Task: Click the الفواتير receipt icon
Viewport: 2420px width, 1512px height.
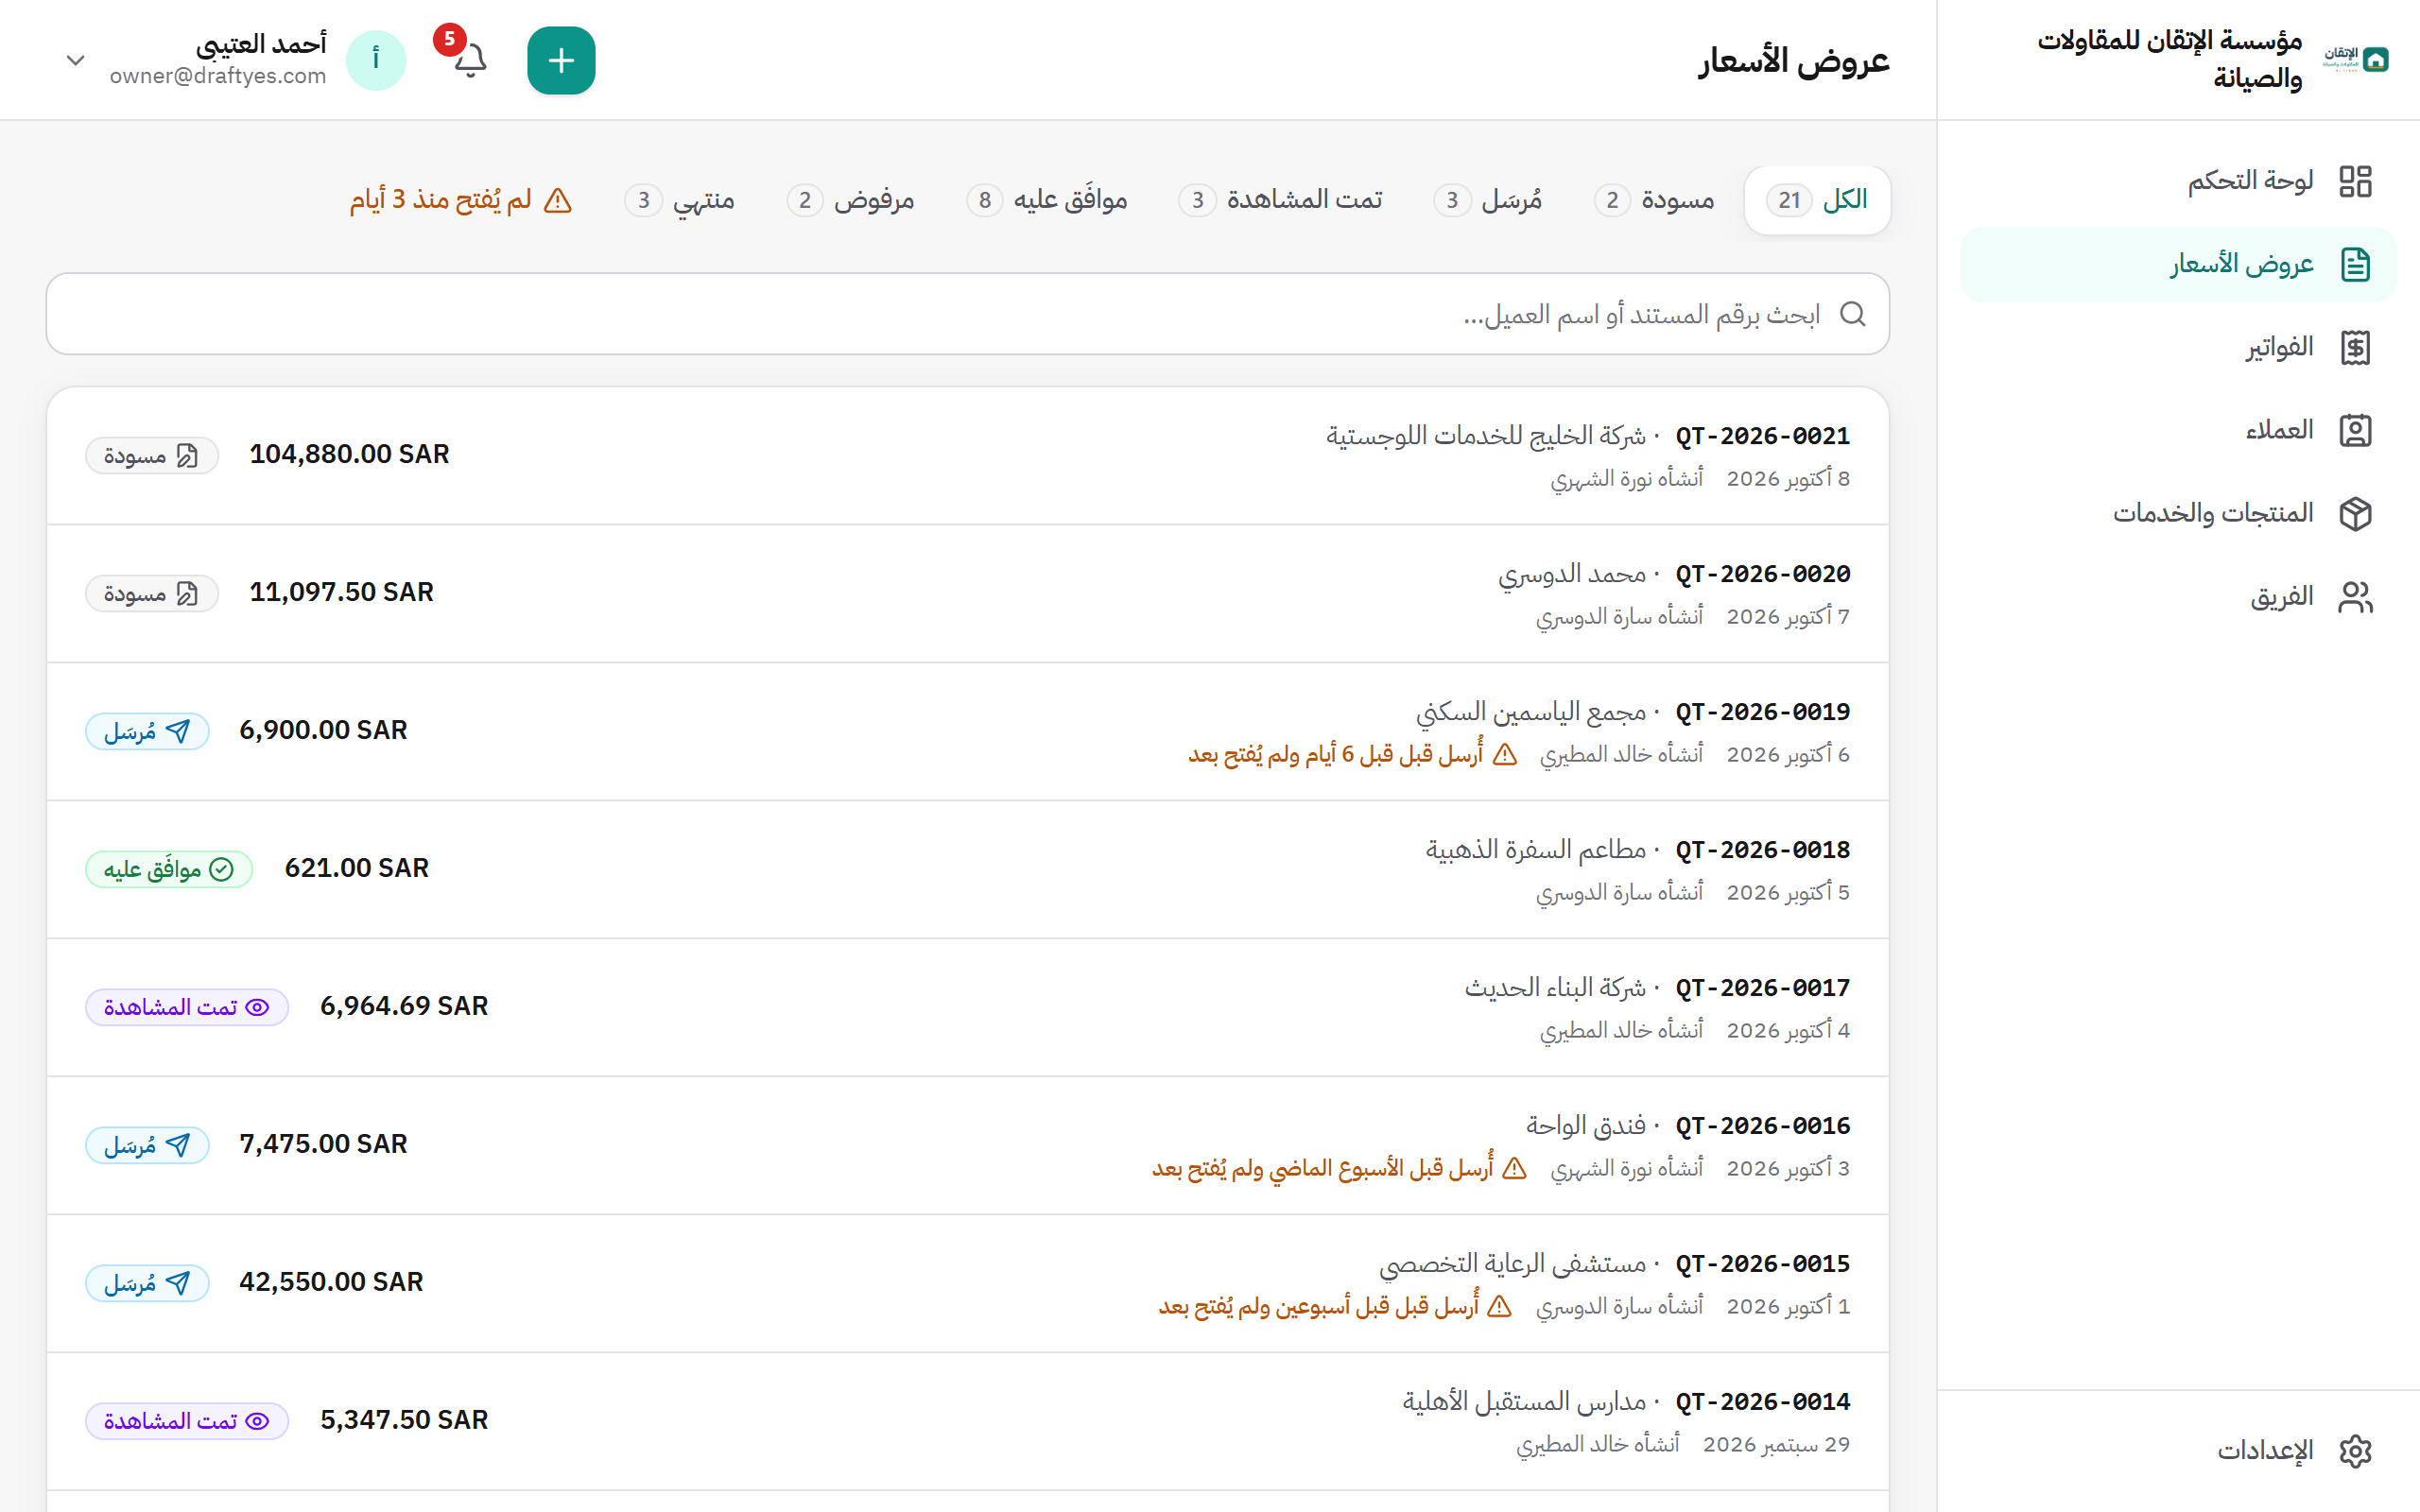Action: tap(2356, 347)
